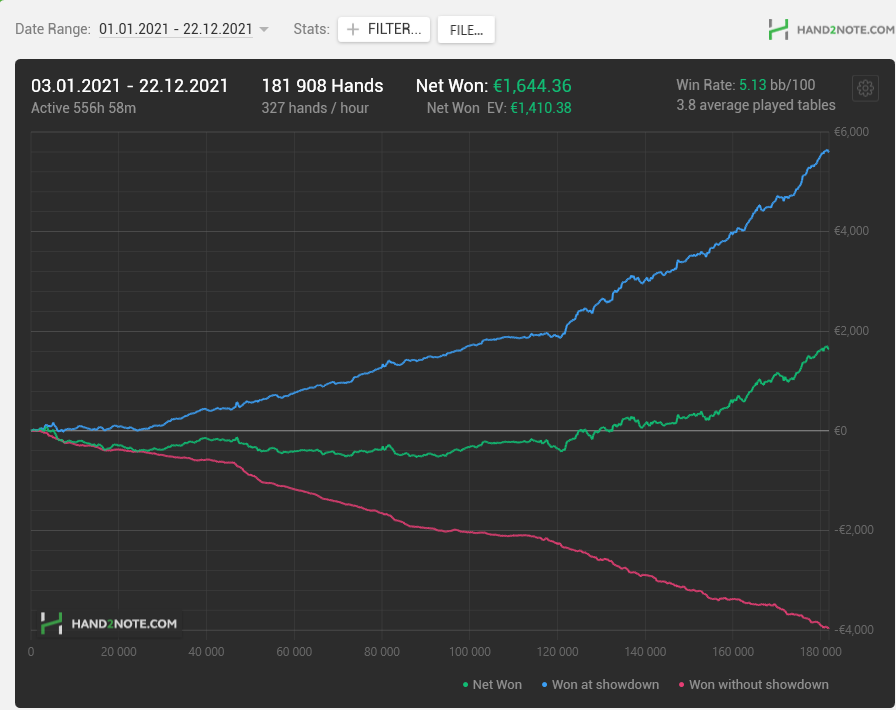Click the 60 000 x-axis label
The image size is (896, 710).
[294, 652]
